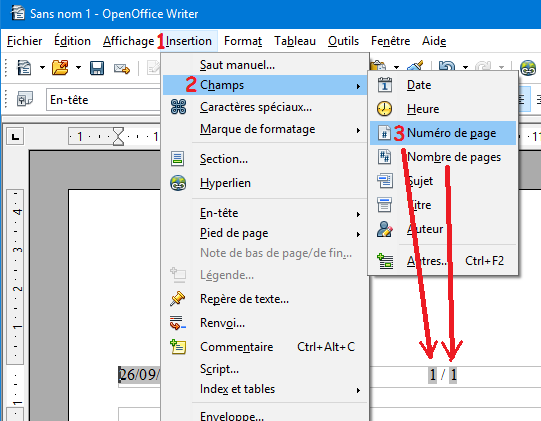Click the New document toolbar icon
Viewport: 541px width, 421px height.
pyautogui.click(x=24, y=67)
